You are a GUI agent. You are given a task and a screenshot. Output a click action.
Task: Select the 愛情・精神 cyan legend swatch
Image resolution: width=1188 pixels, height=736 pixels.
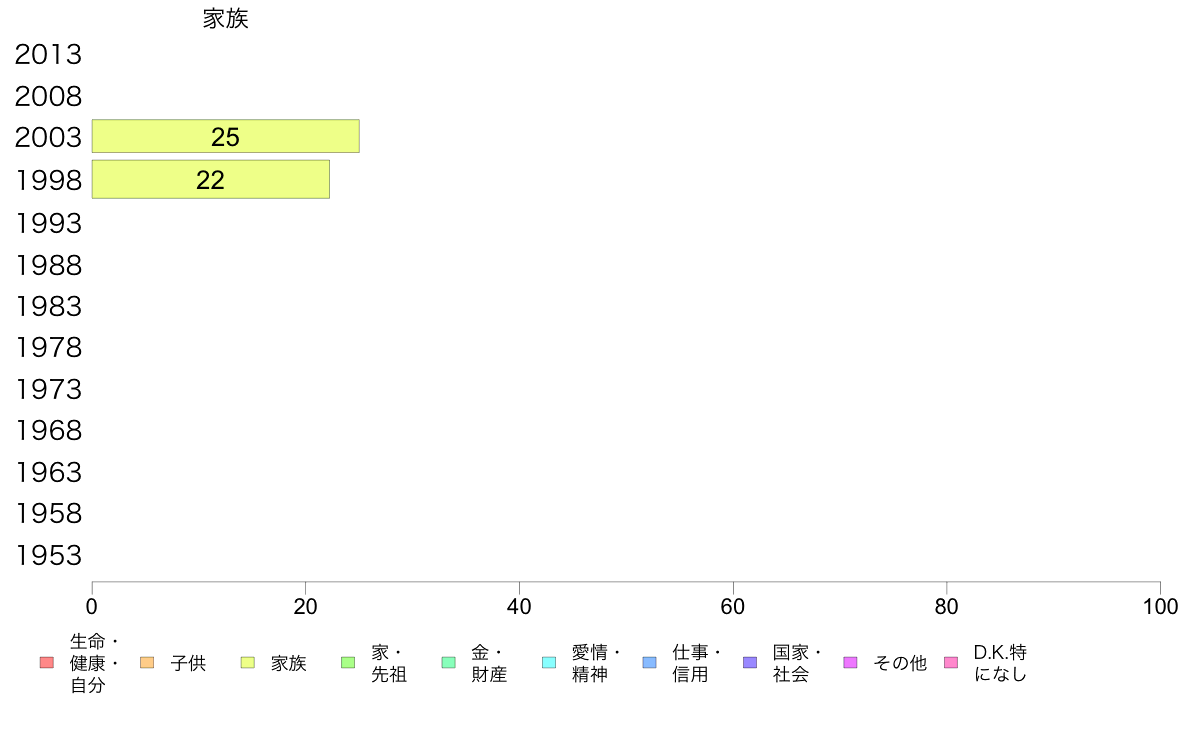click(x=549, y=663)
